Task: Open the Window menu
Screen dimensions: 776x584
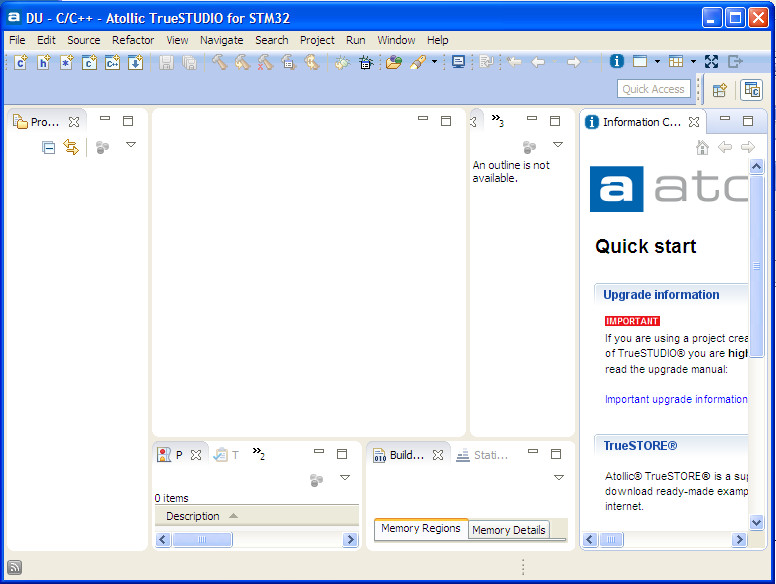Action: click(396, 40)
